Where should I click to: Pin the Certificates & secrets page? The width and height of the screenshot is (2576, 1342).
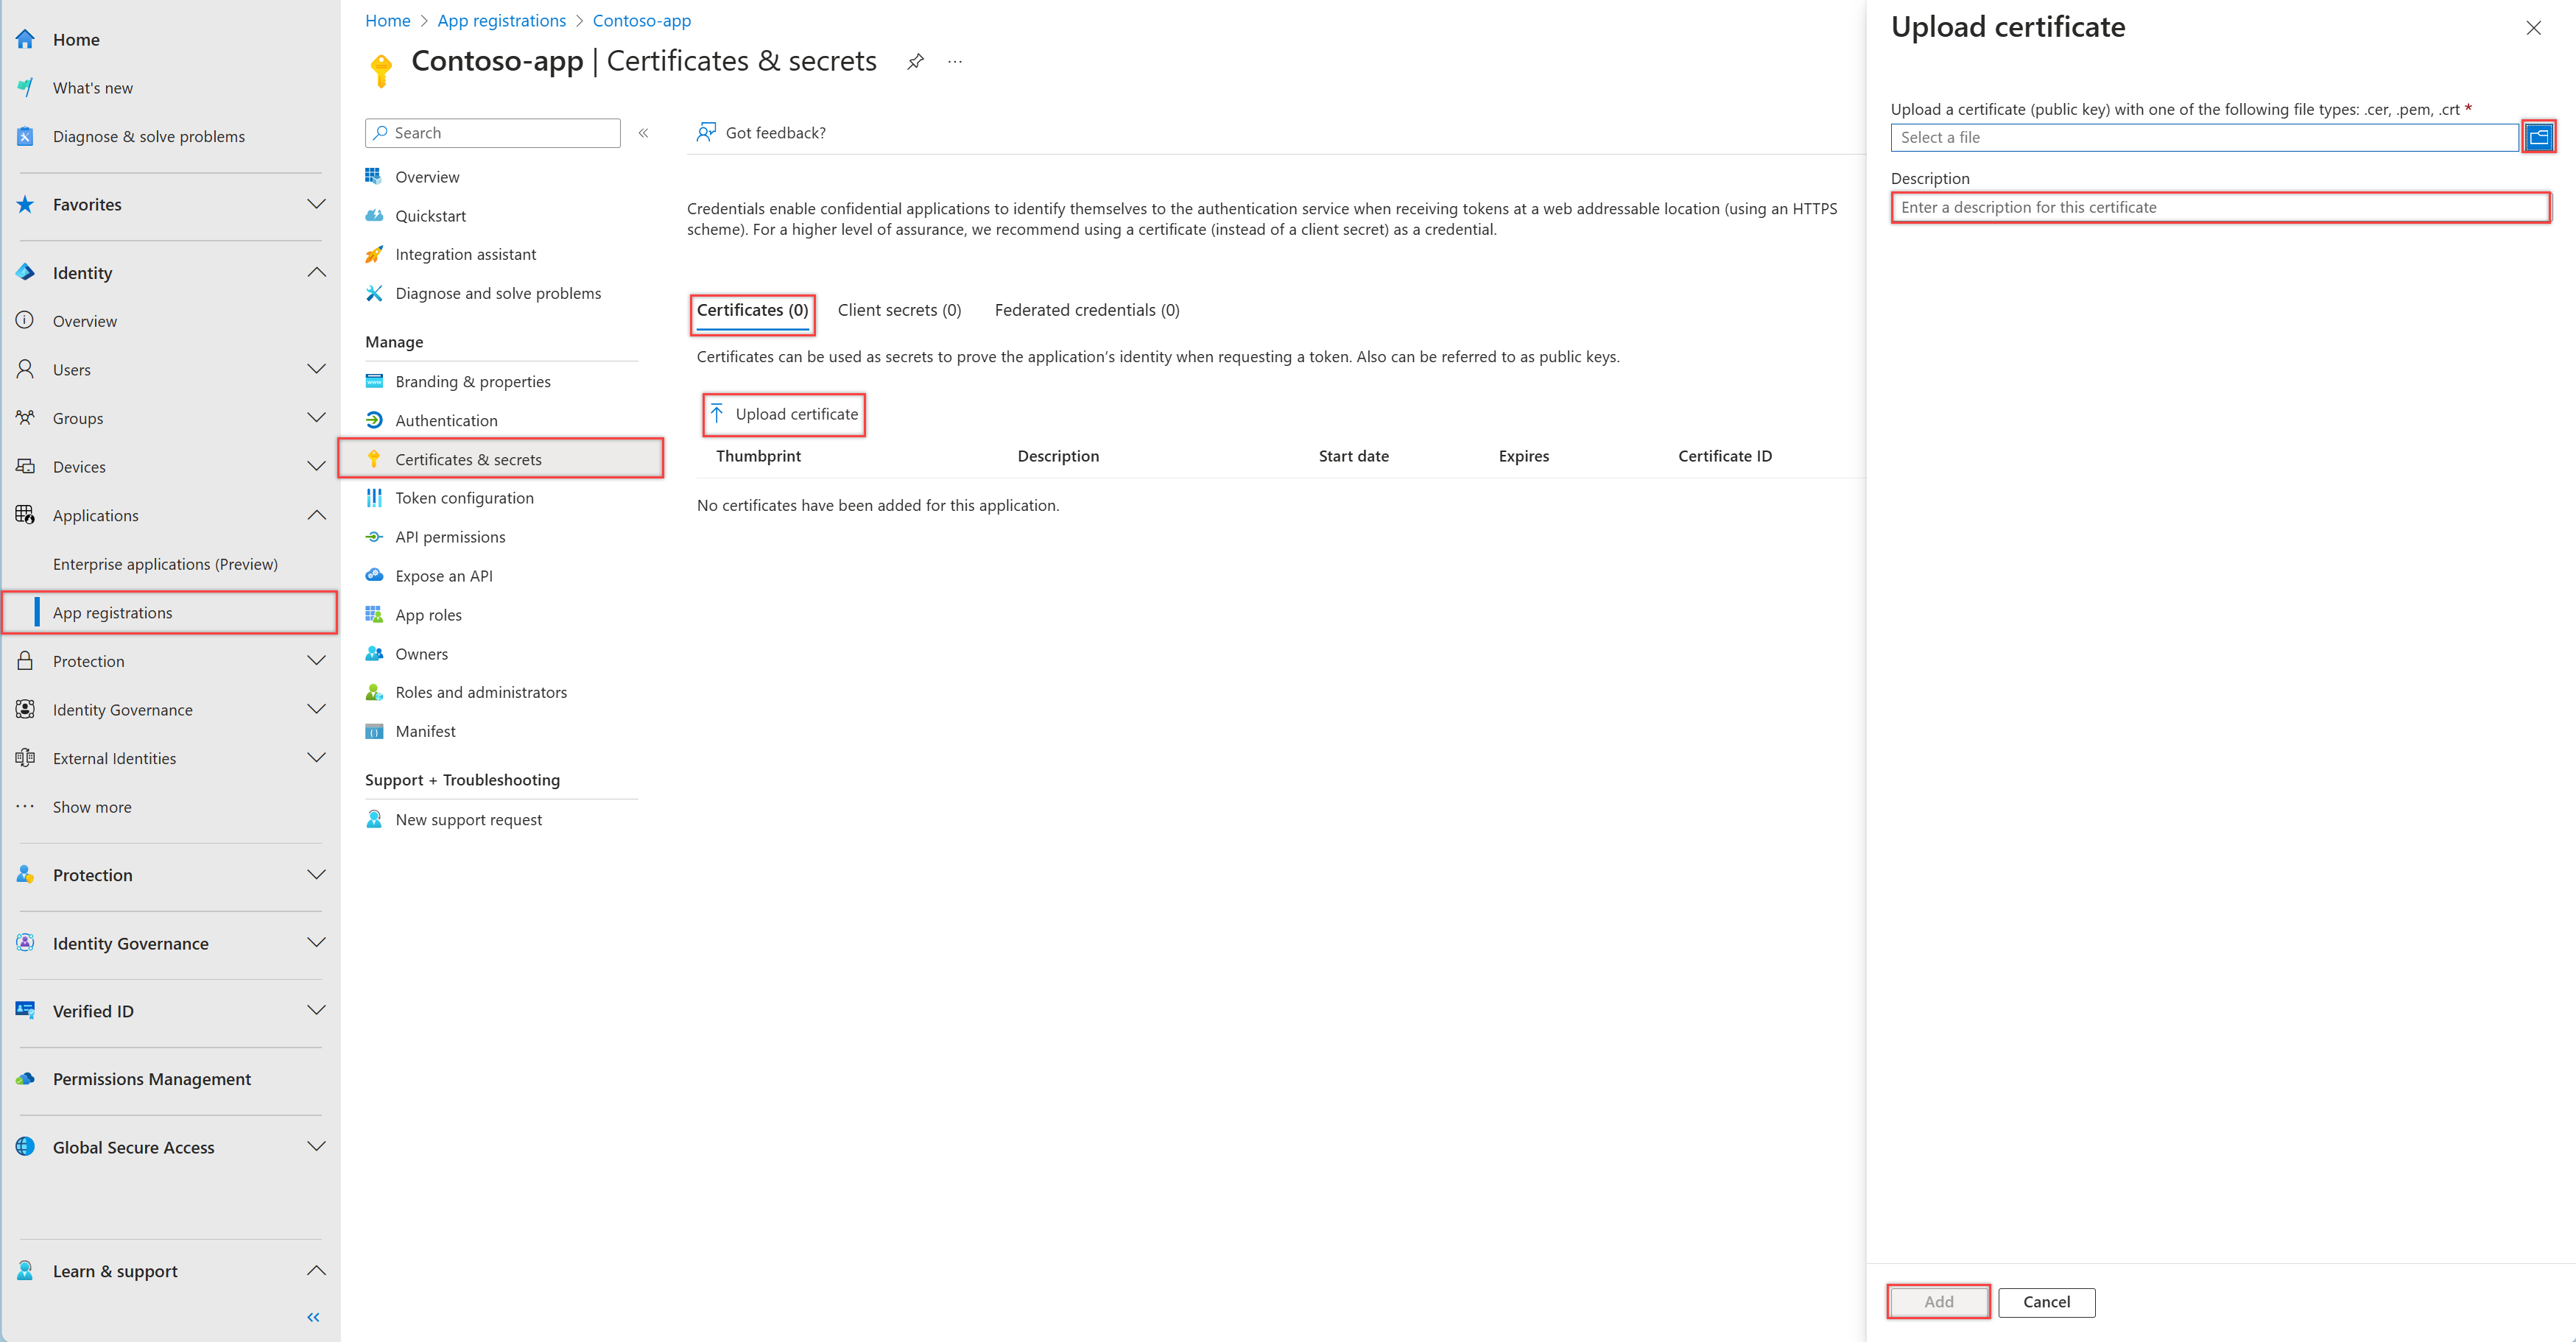(x=915, y=61)
